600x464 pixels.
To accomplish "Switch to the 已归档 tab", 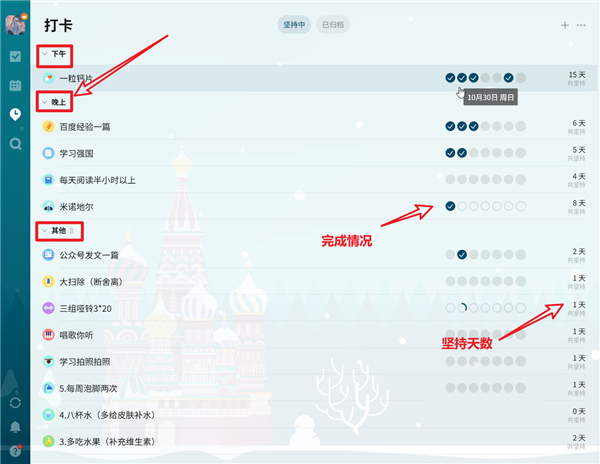I will coord(333,25).
